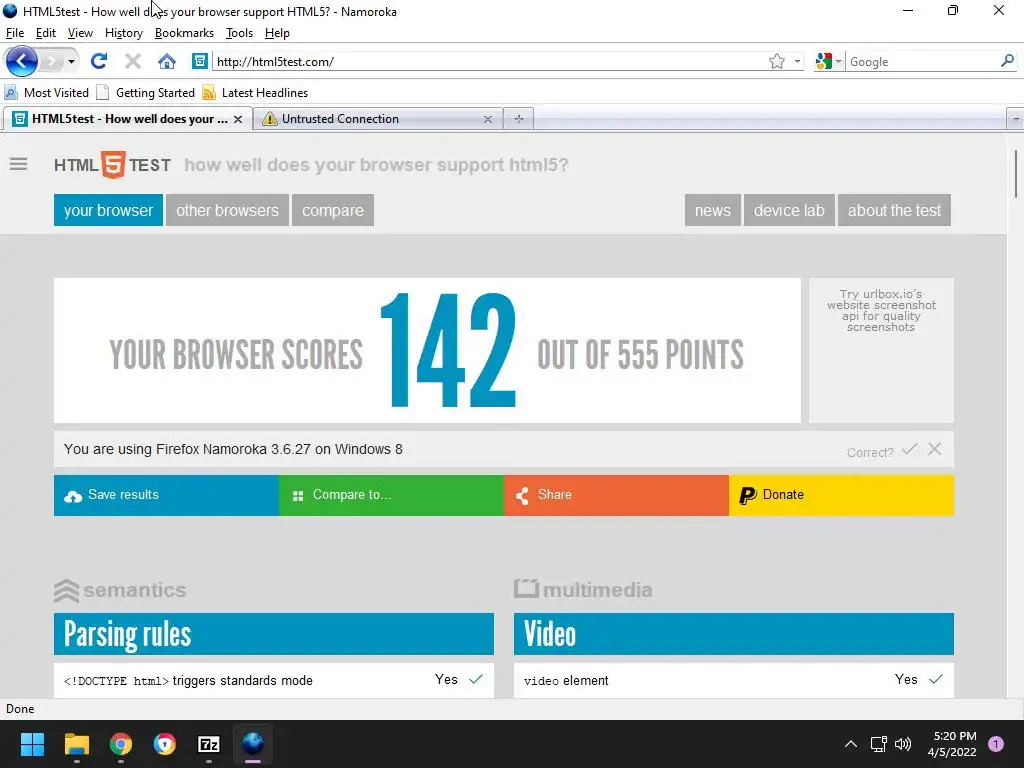Open the 7-Zip taskbar icon

[209, 744]
